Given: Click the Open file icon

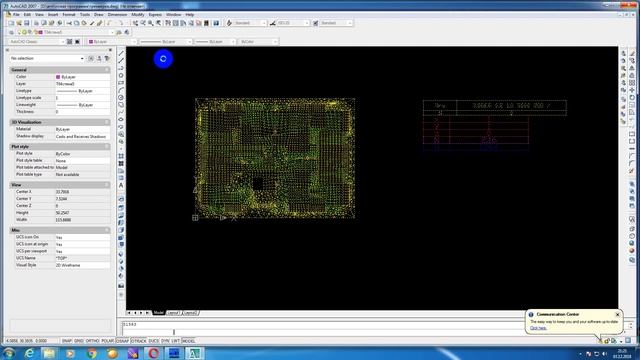Looking at the screenshot, I should tap(19, 23).
